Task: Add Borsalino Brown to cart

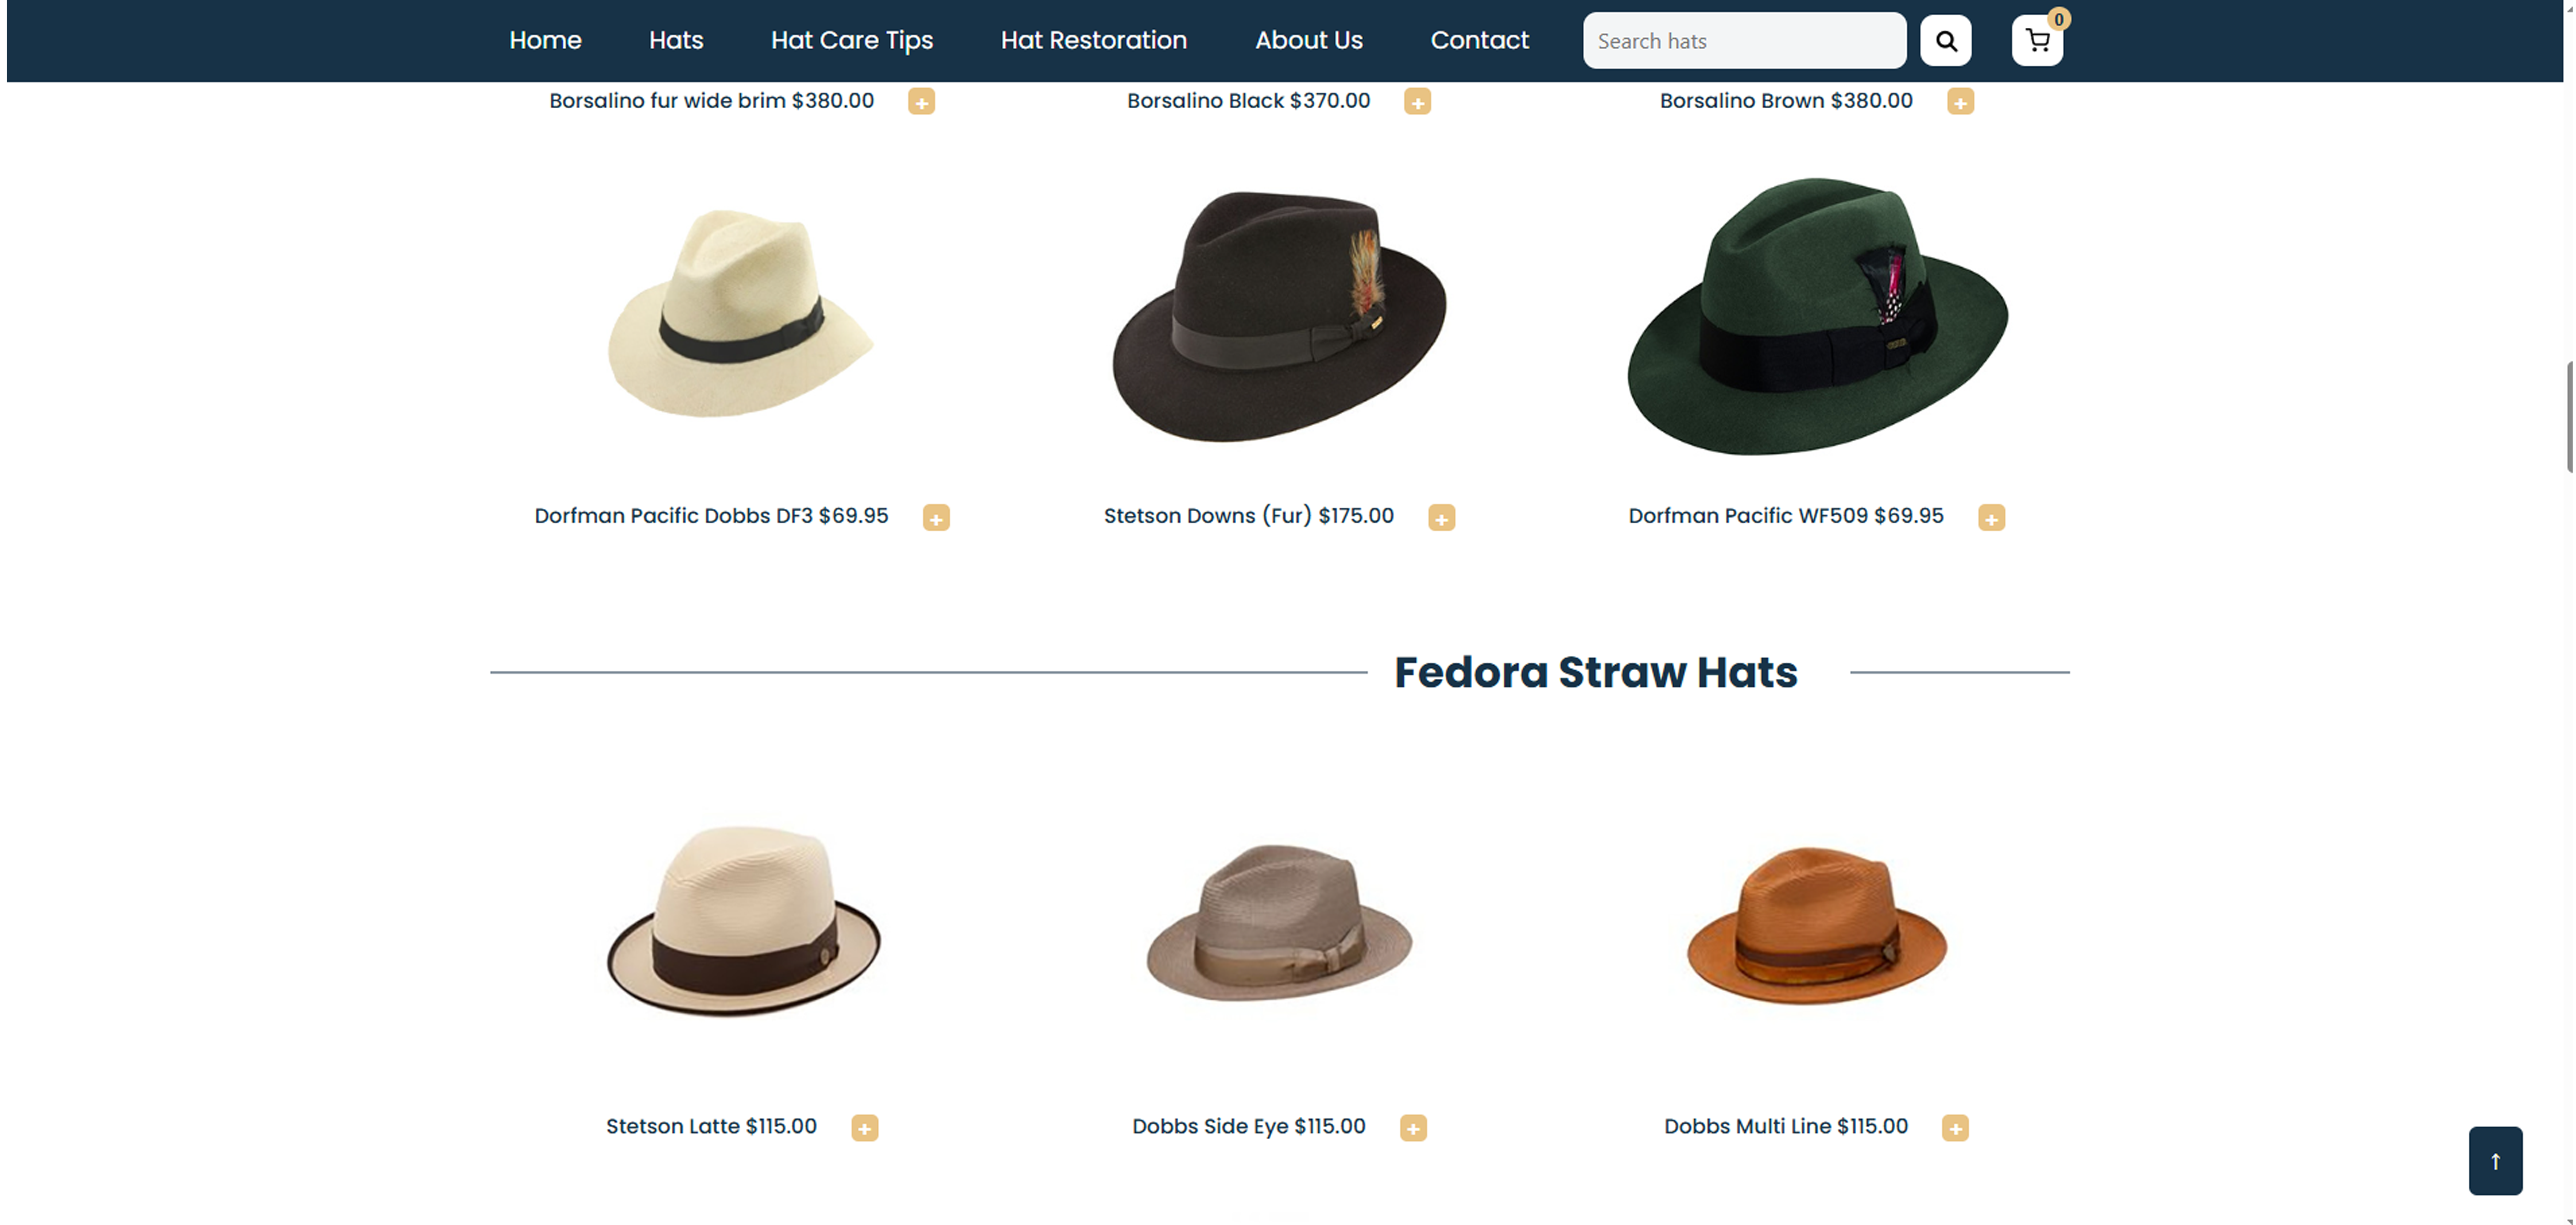Action: pos(1960,102)
